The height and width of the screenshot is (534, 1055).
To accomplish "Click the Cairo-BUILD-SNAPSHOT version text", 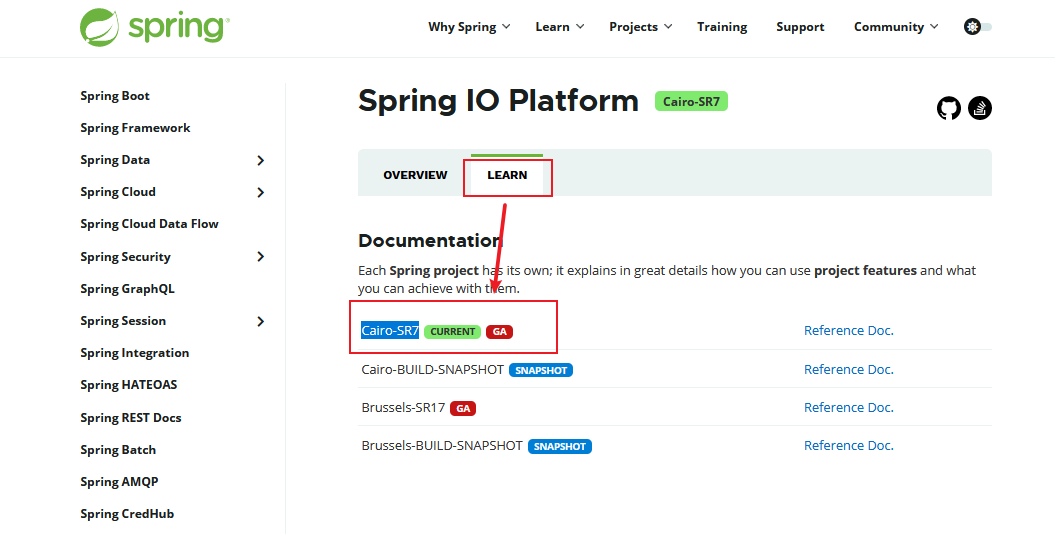I will pos(433,369).
